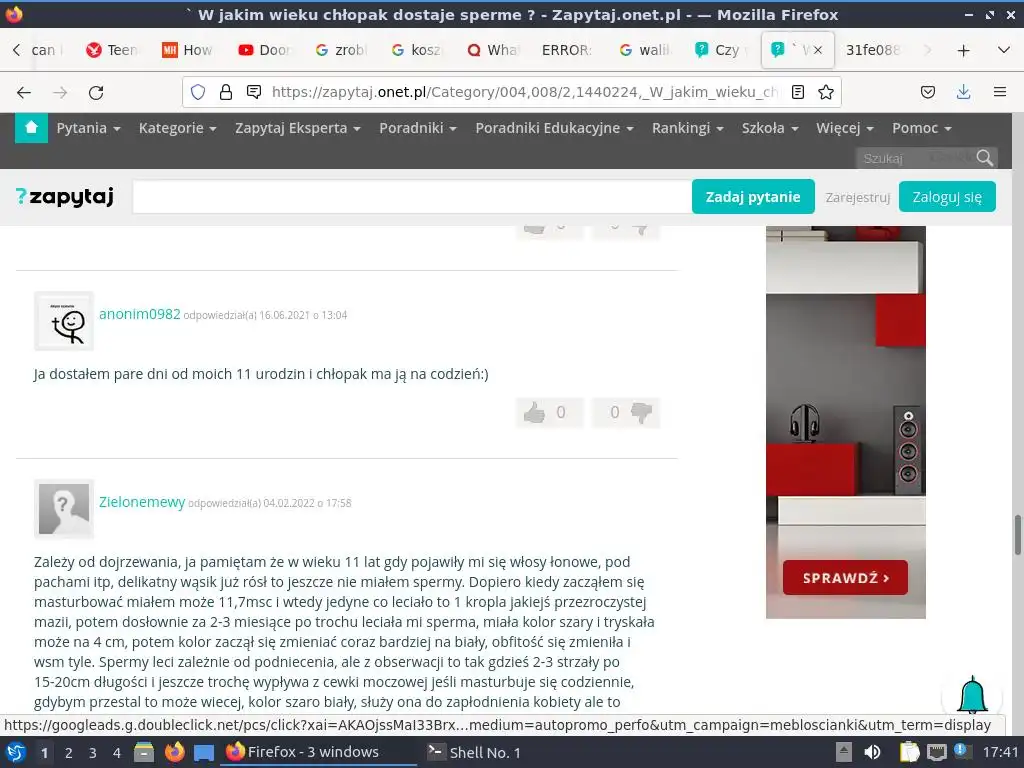Open the Firefox downloads panel
The width and height of the screenshot is (1024, 768).
tap(963, 92)
